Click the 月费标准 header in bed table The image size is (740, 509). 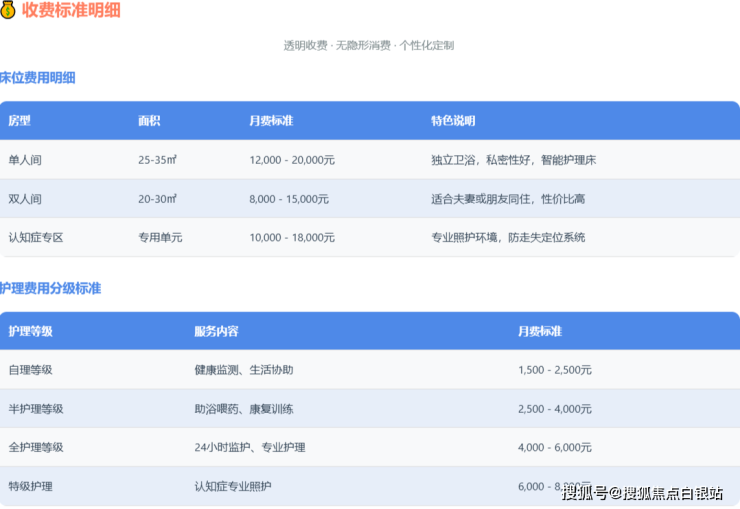coord(271,121)
